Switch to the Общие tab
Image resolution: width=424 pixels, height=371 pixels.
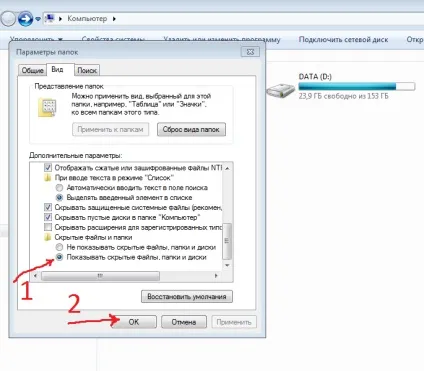[32, 71]
